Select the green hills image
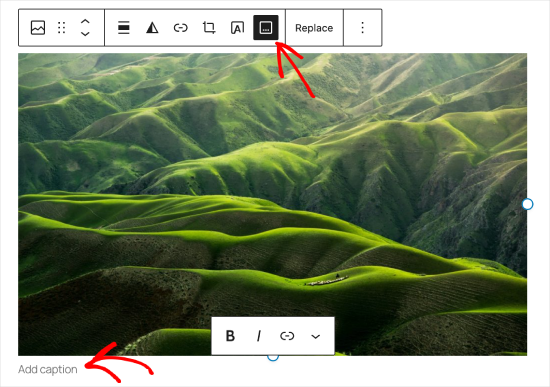 (x=273, y=204)
